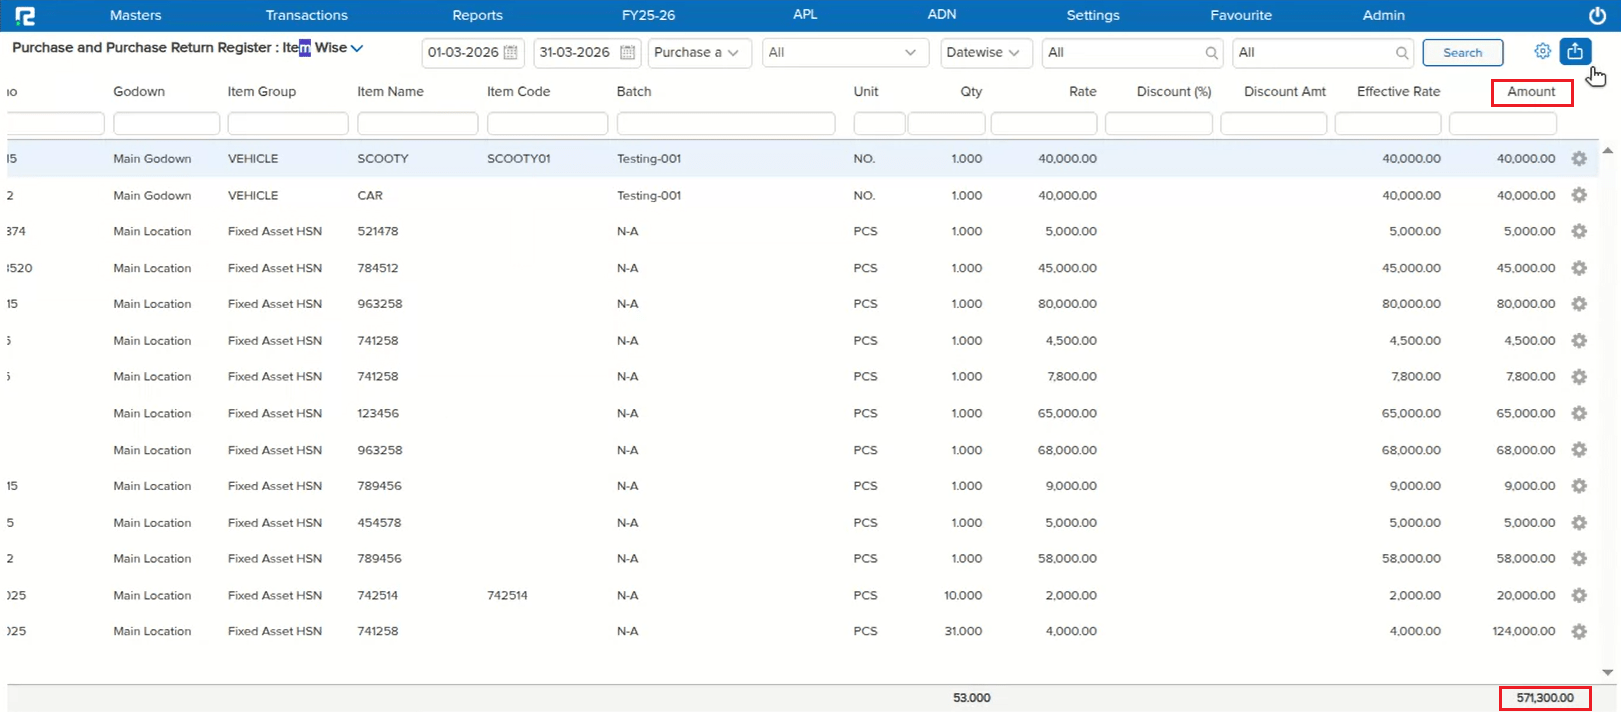The image size is (1621, 712).
Task: Open the Favourite menu
Action: [x=1241, y=15]
